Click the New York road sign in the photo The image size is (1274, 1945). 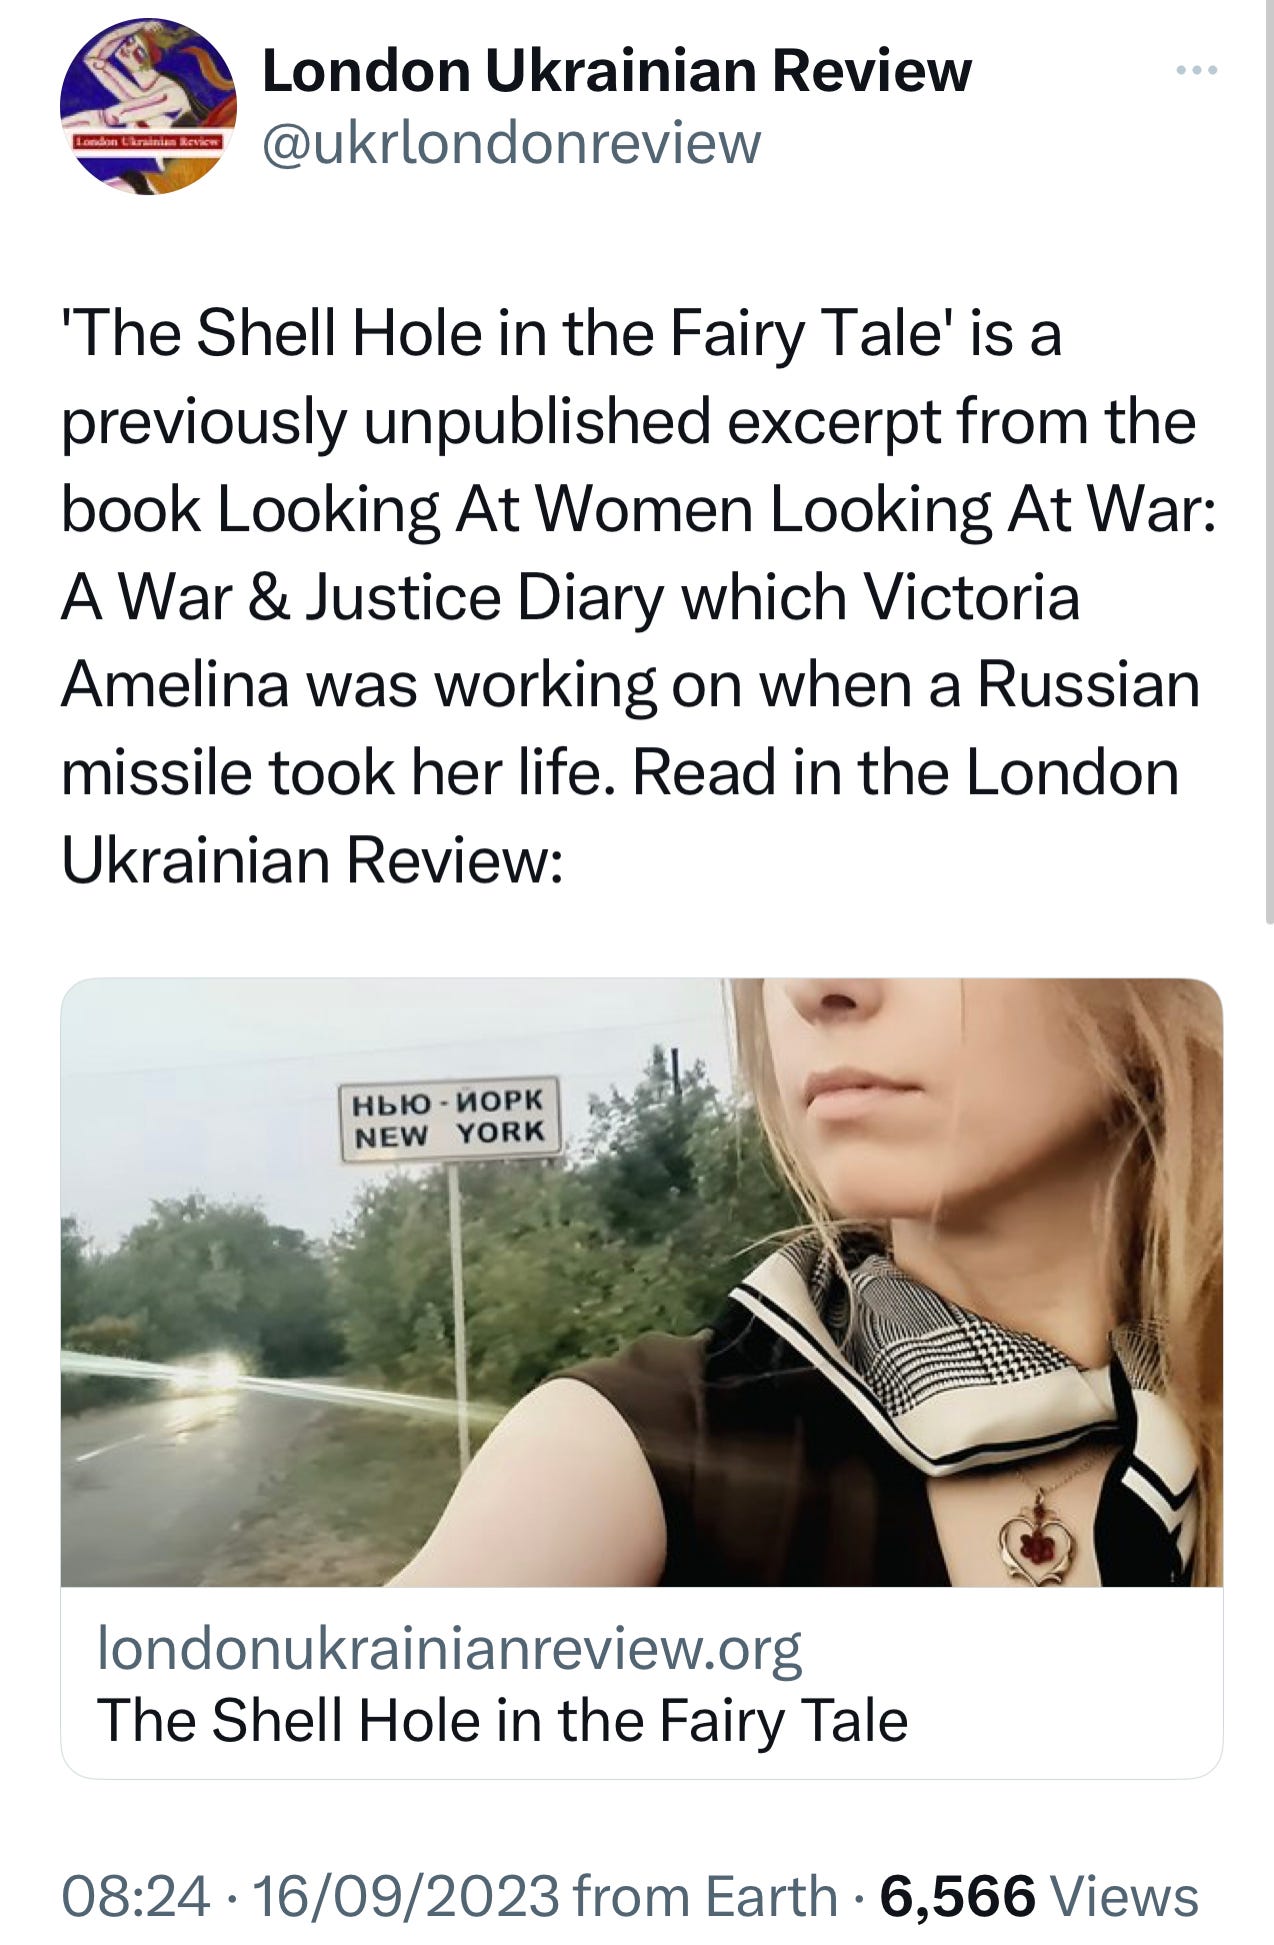[x=450, y=1118]
